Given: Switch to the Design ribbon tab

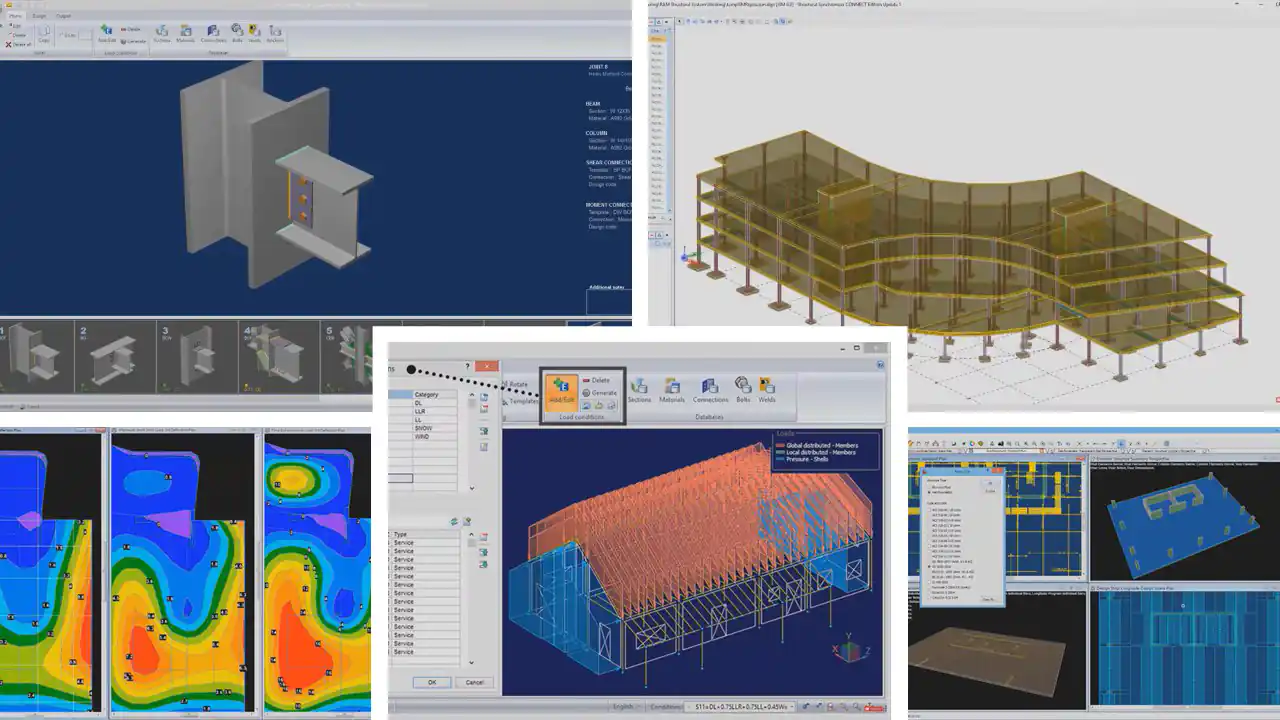Looking at the screenshot, I should [x=39, y=16].
